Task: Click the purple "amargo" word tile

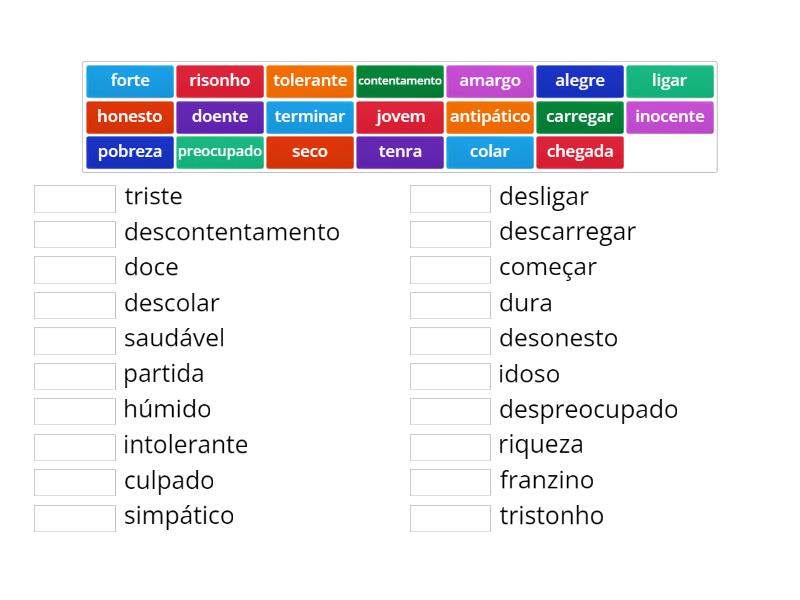Action: tap(490, 81)
